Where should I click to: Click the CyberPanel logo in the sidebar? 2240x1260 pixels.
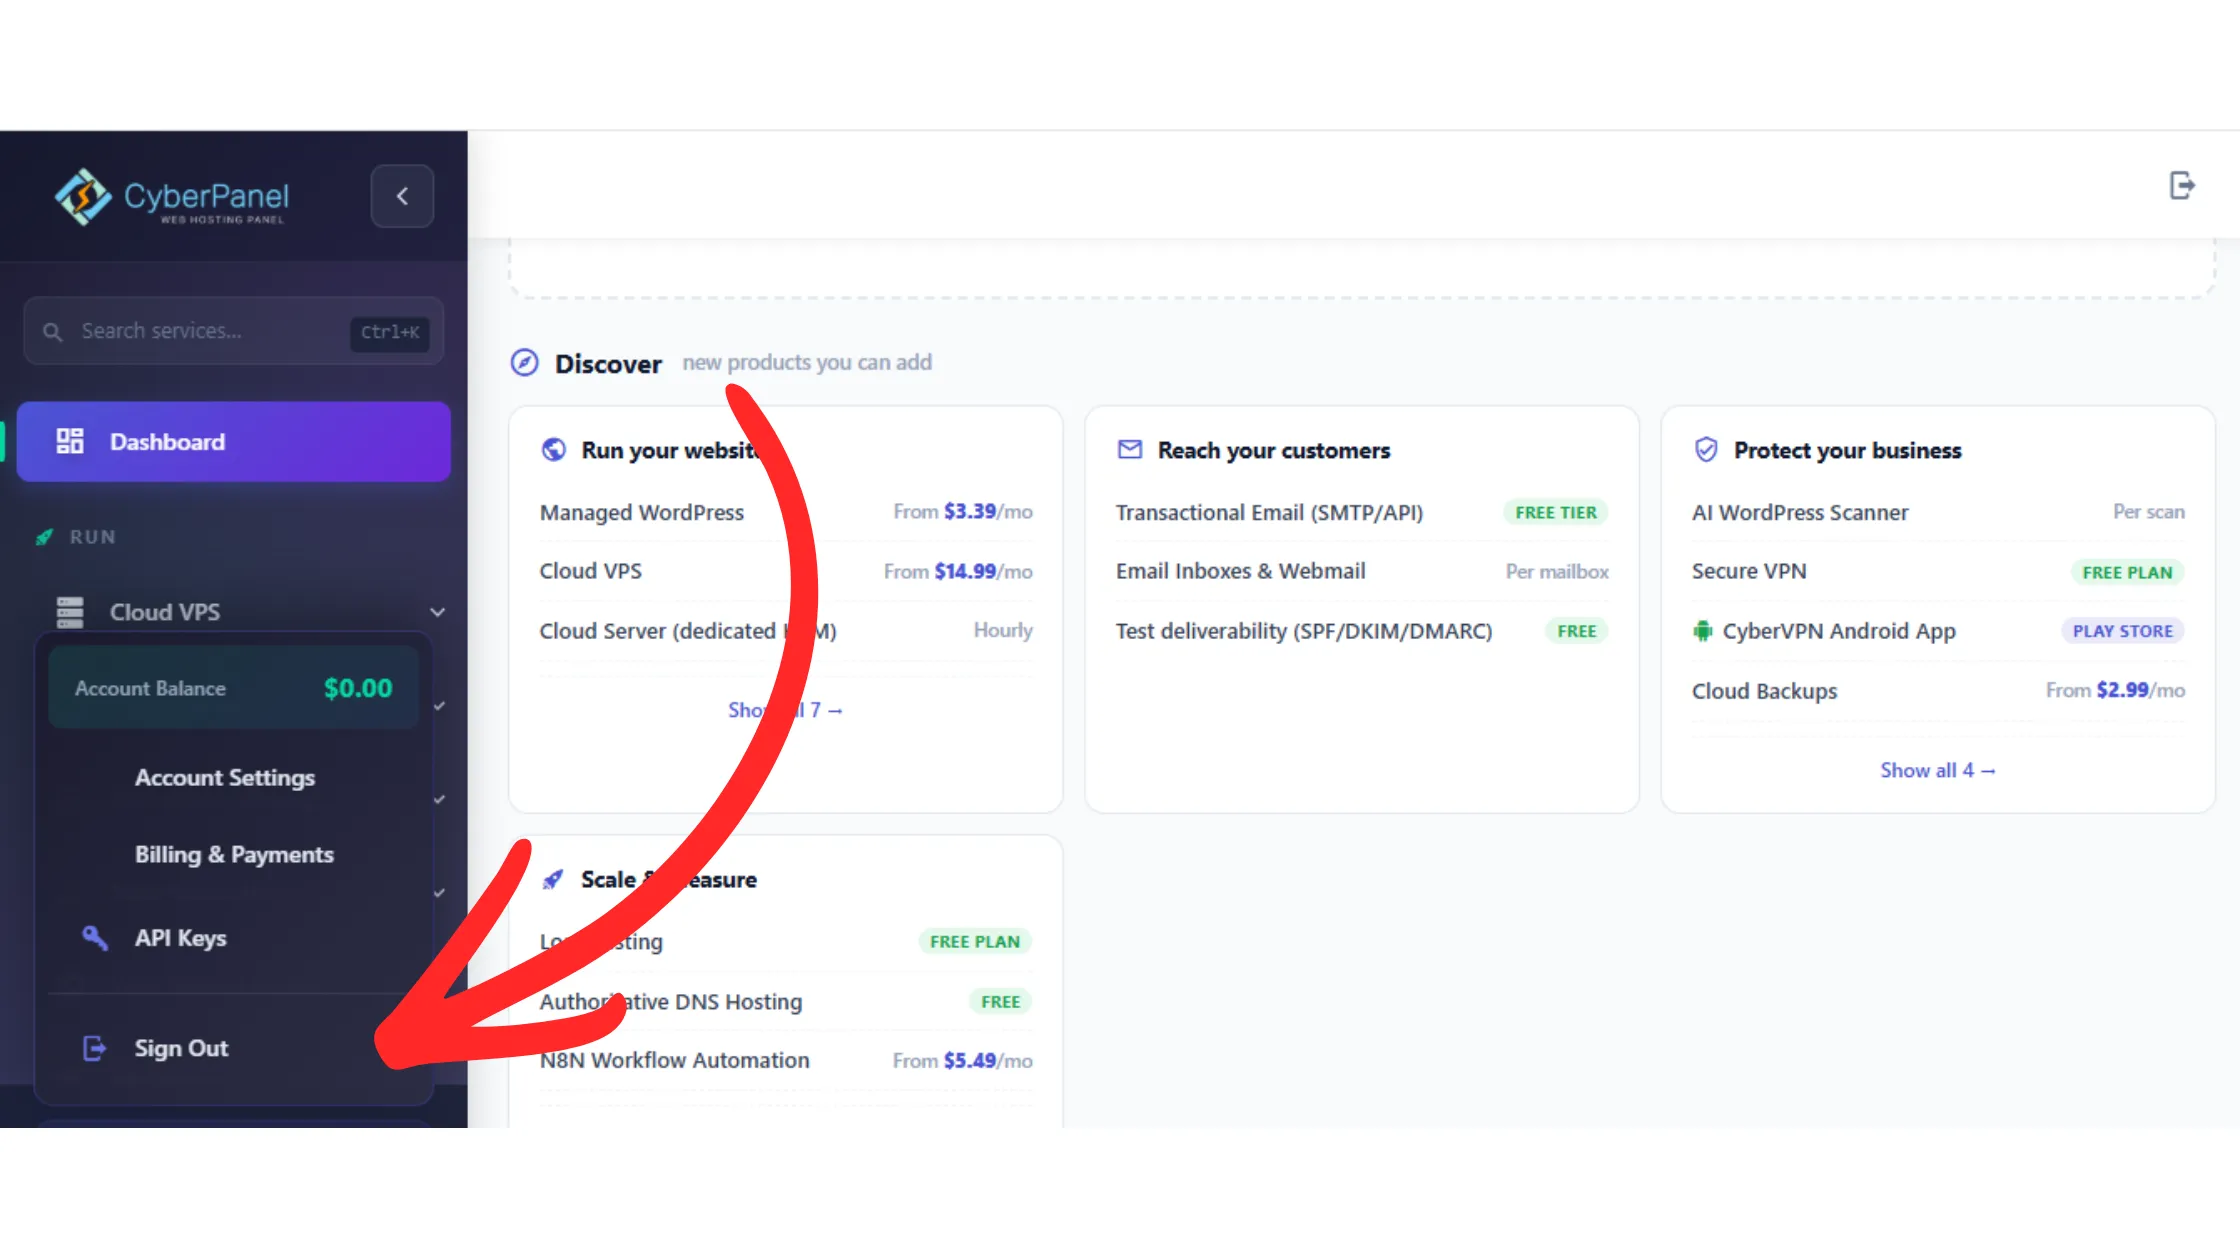click(171, 196)
